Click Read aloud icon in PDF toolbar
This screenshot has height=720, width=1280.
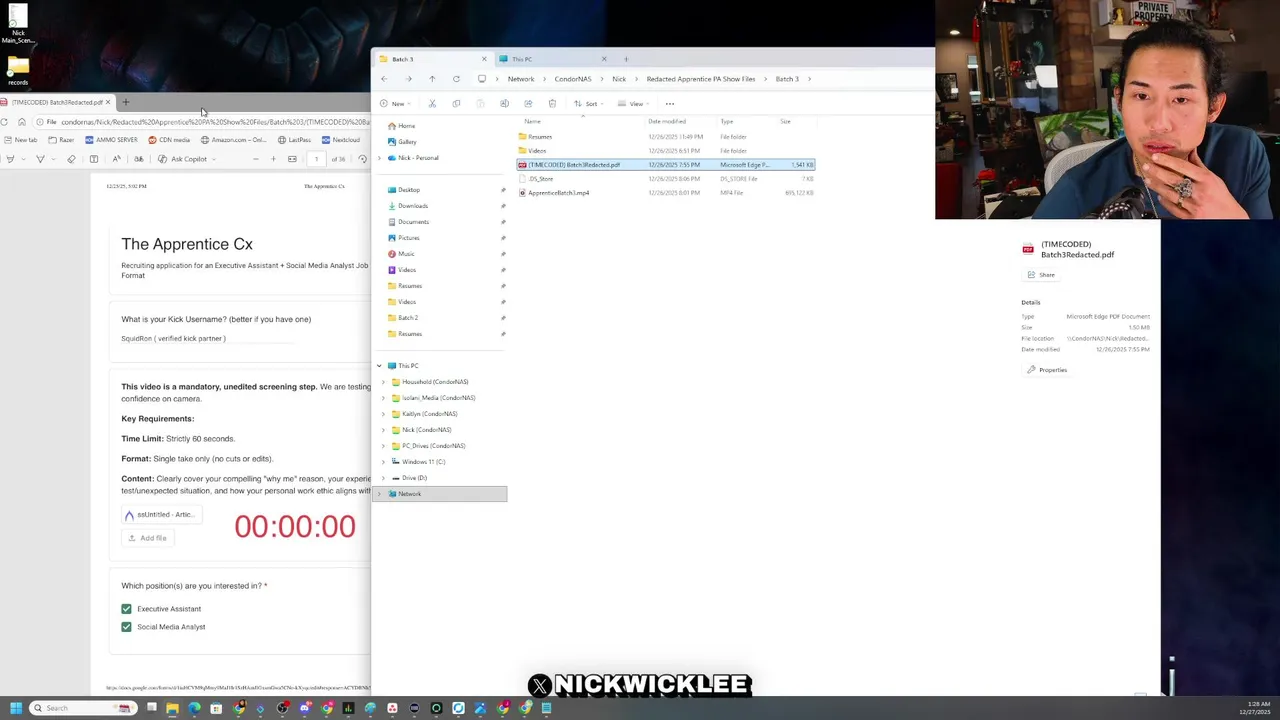(x=117, y=159)
